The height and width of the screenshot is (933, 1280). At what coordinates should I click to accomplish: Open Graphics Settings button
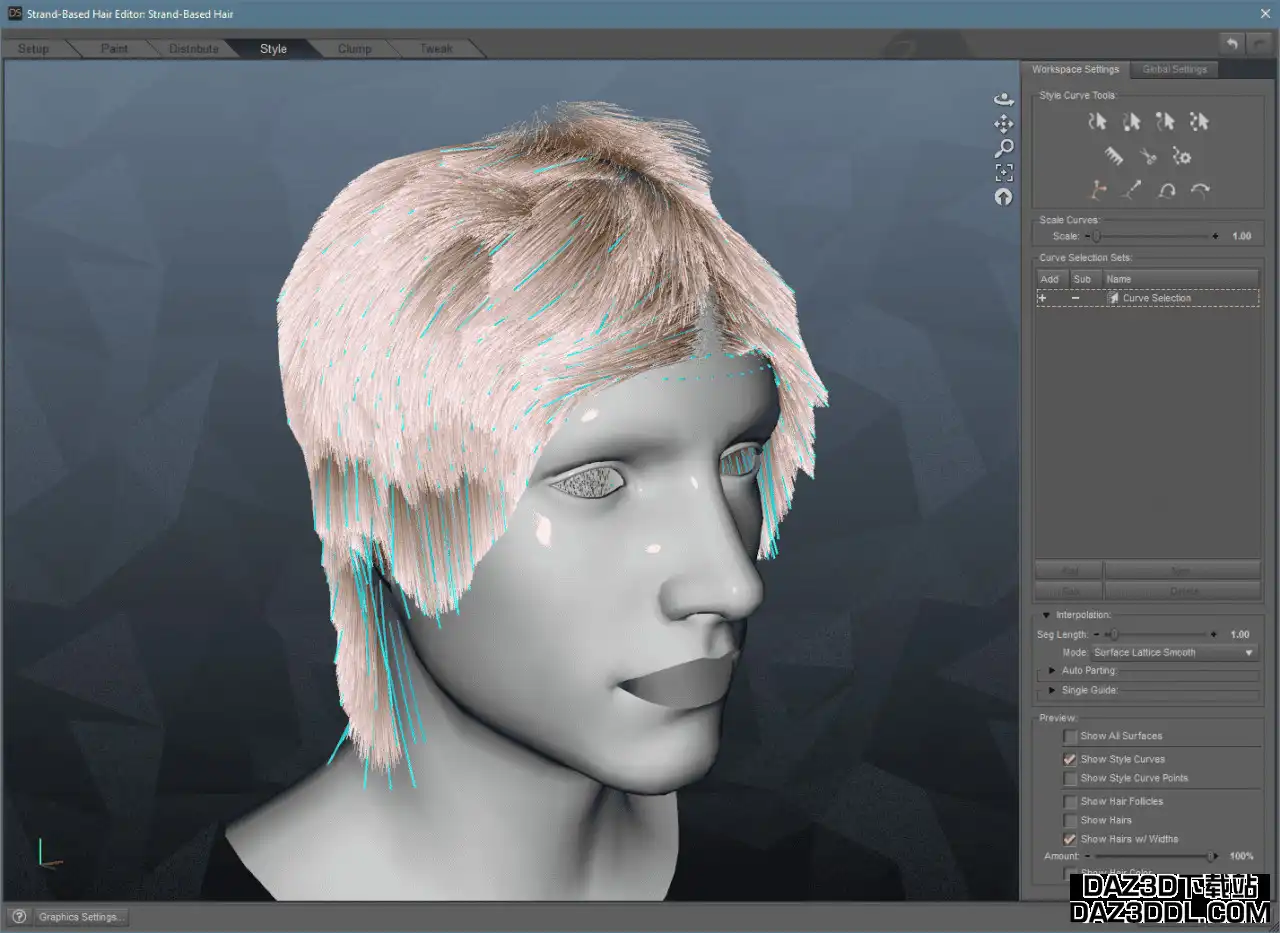tap(81, 916)
